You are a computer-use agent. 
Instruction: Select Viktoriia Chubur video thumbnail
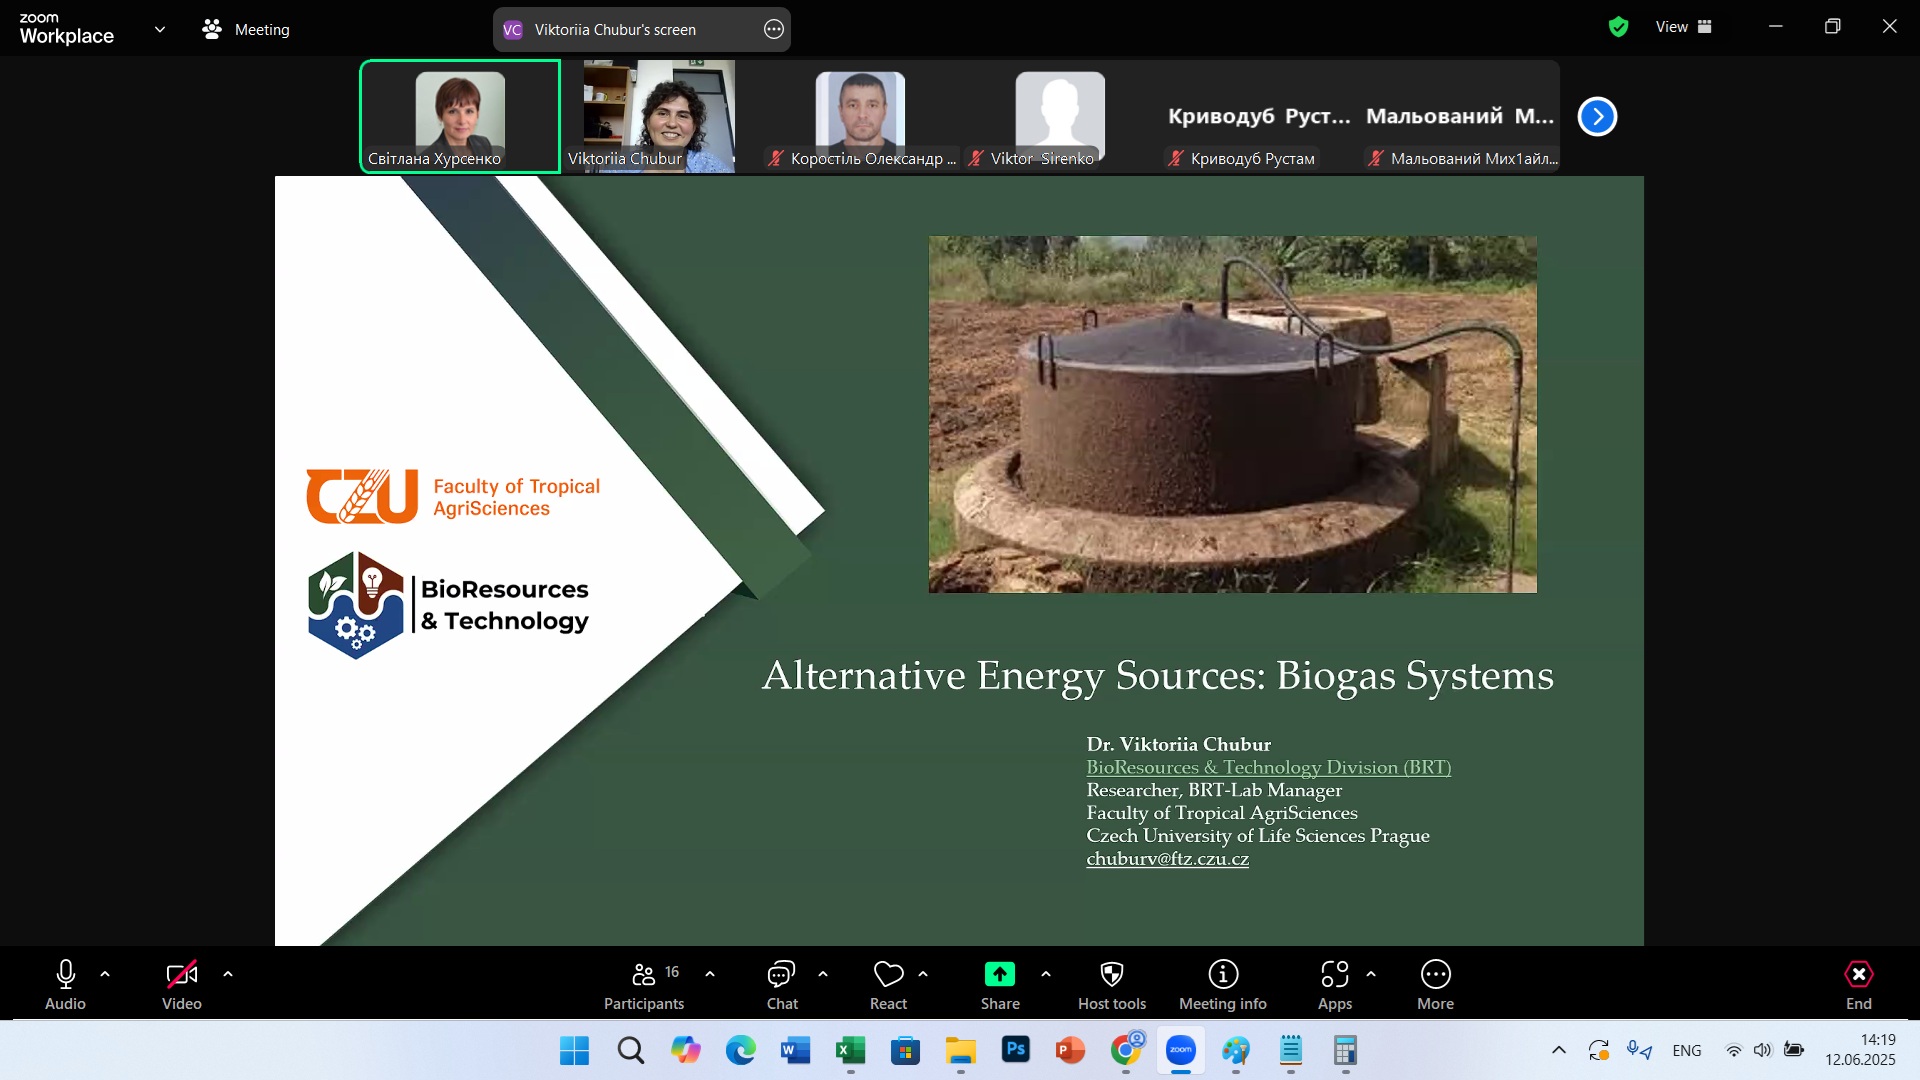[x=660, y=116]
